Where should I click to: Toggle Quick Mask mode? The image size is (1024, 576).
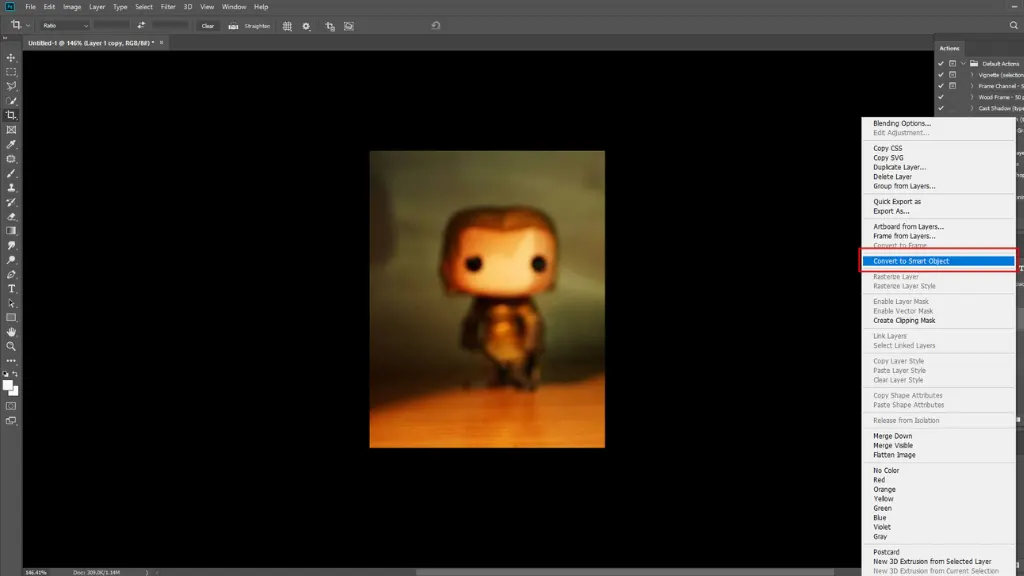11,406
